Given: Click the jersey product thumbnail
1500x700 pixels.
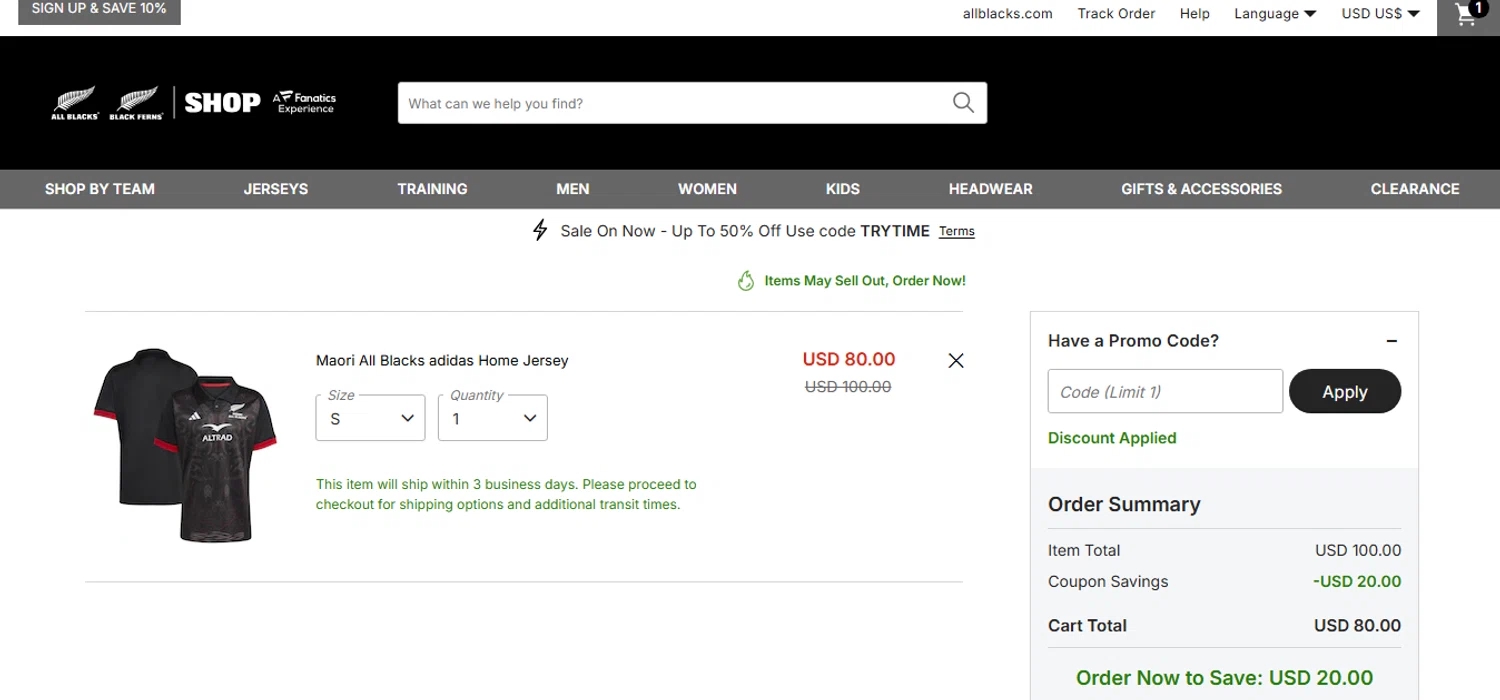Looking at the screenshot, I should click(186, 445).
